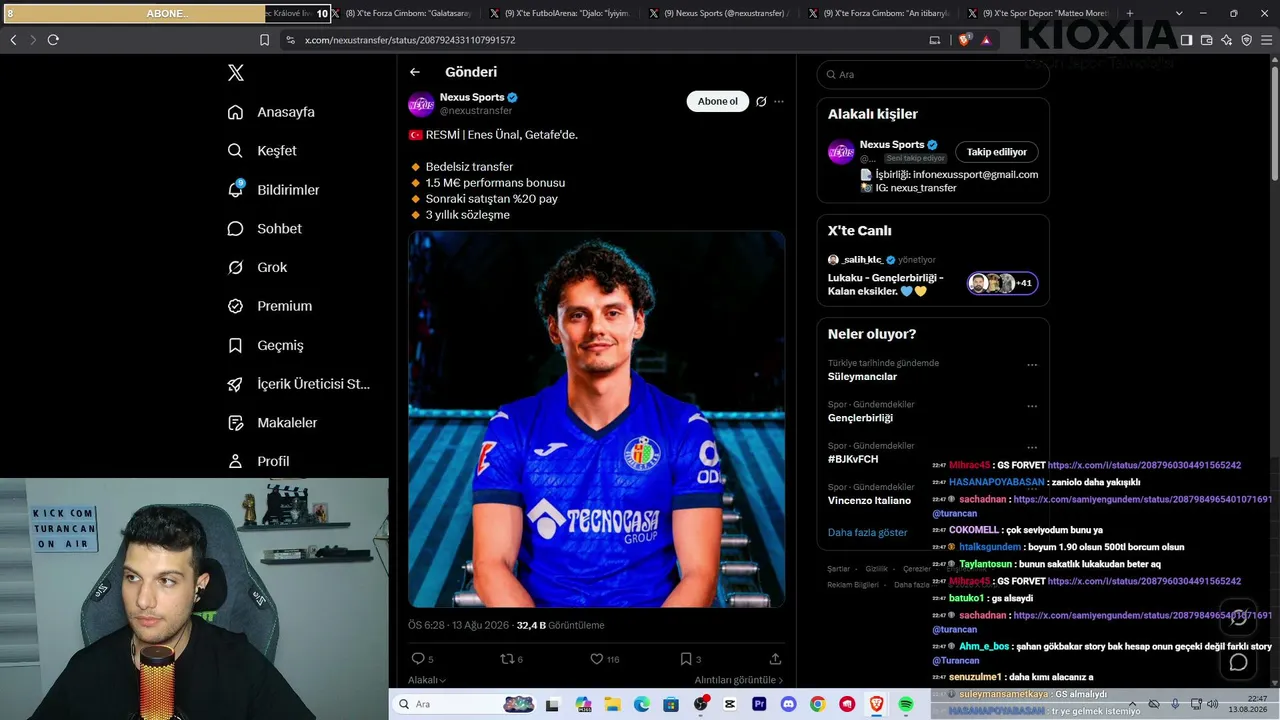Click the Grok icon on the post
Viewport: 1280px width, 720px height.
click(x=761, y=101)
